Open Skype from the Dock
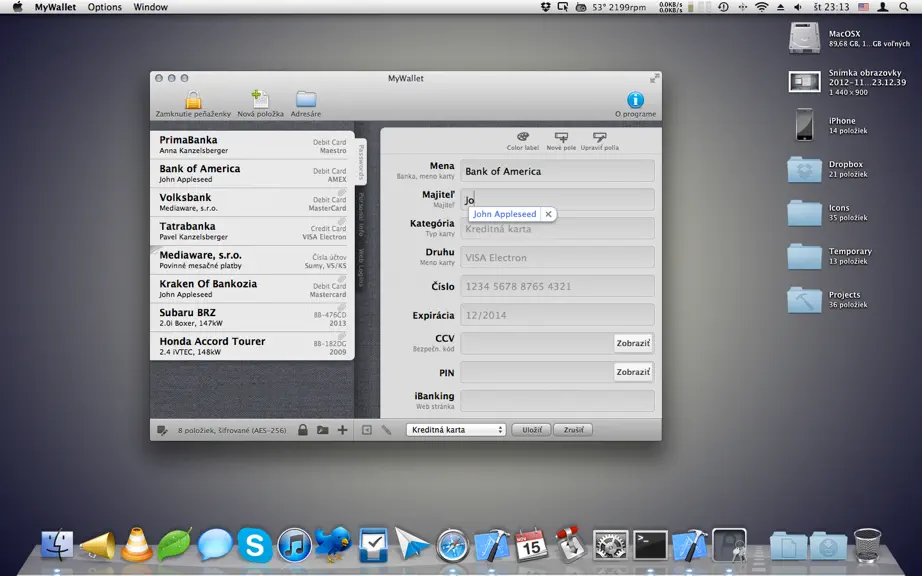The width and height of the screenshot is (922, 576). (x=255, y=544)
